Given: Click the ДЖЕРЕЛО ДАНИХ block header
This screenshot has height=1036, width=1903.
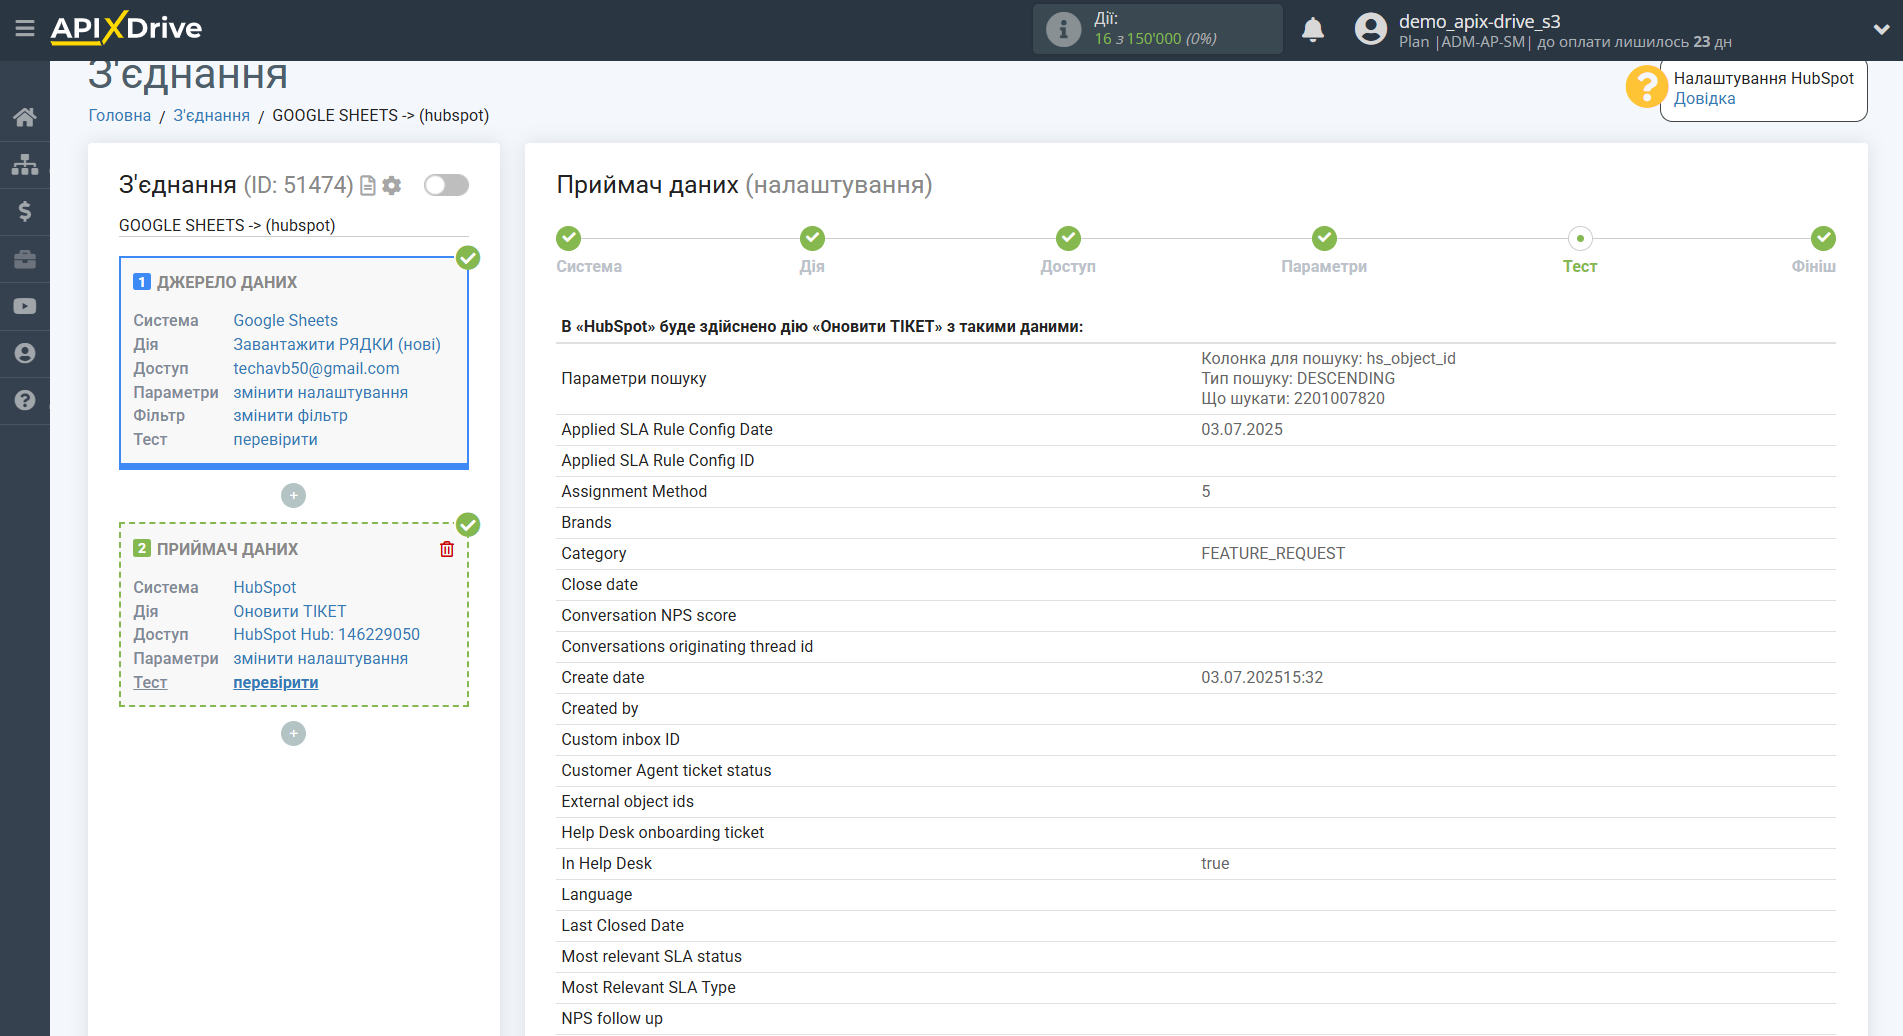Looking at the screenshot, I should point(227,282).
